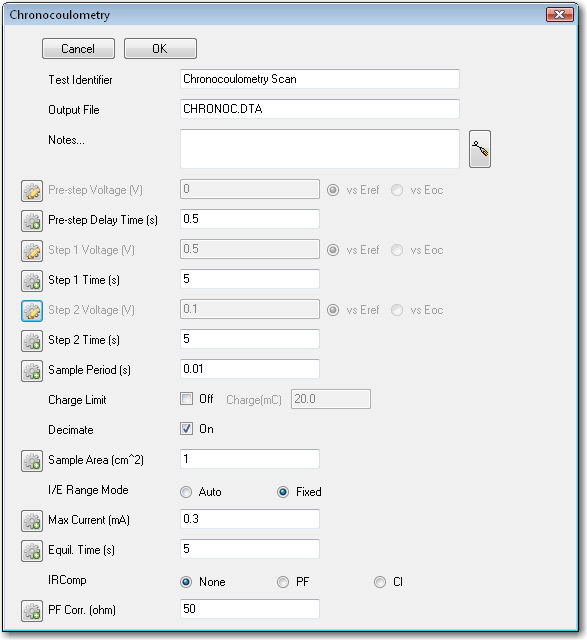This screenshot has width=587, height=640.
Task: Click the gear icon next to Sample Area
Action: tap(32, 460)
